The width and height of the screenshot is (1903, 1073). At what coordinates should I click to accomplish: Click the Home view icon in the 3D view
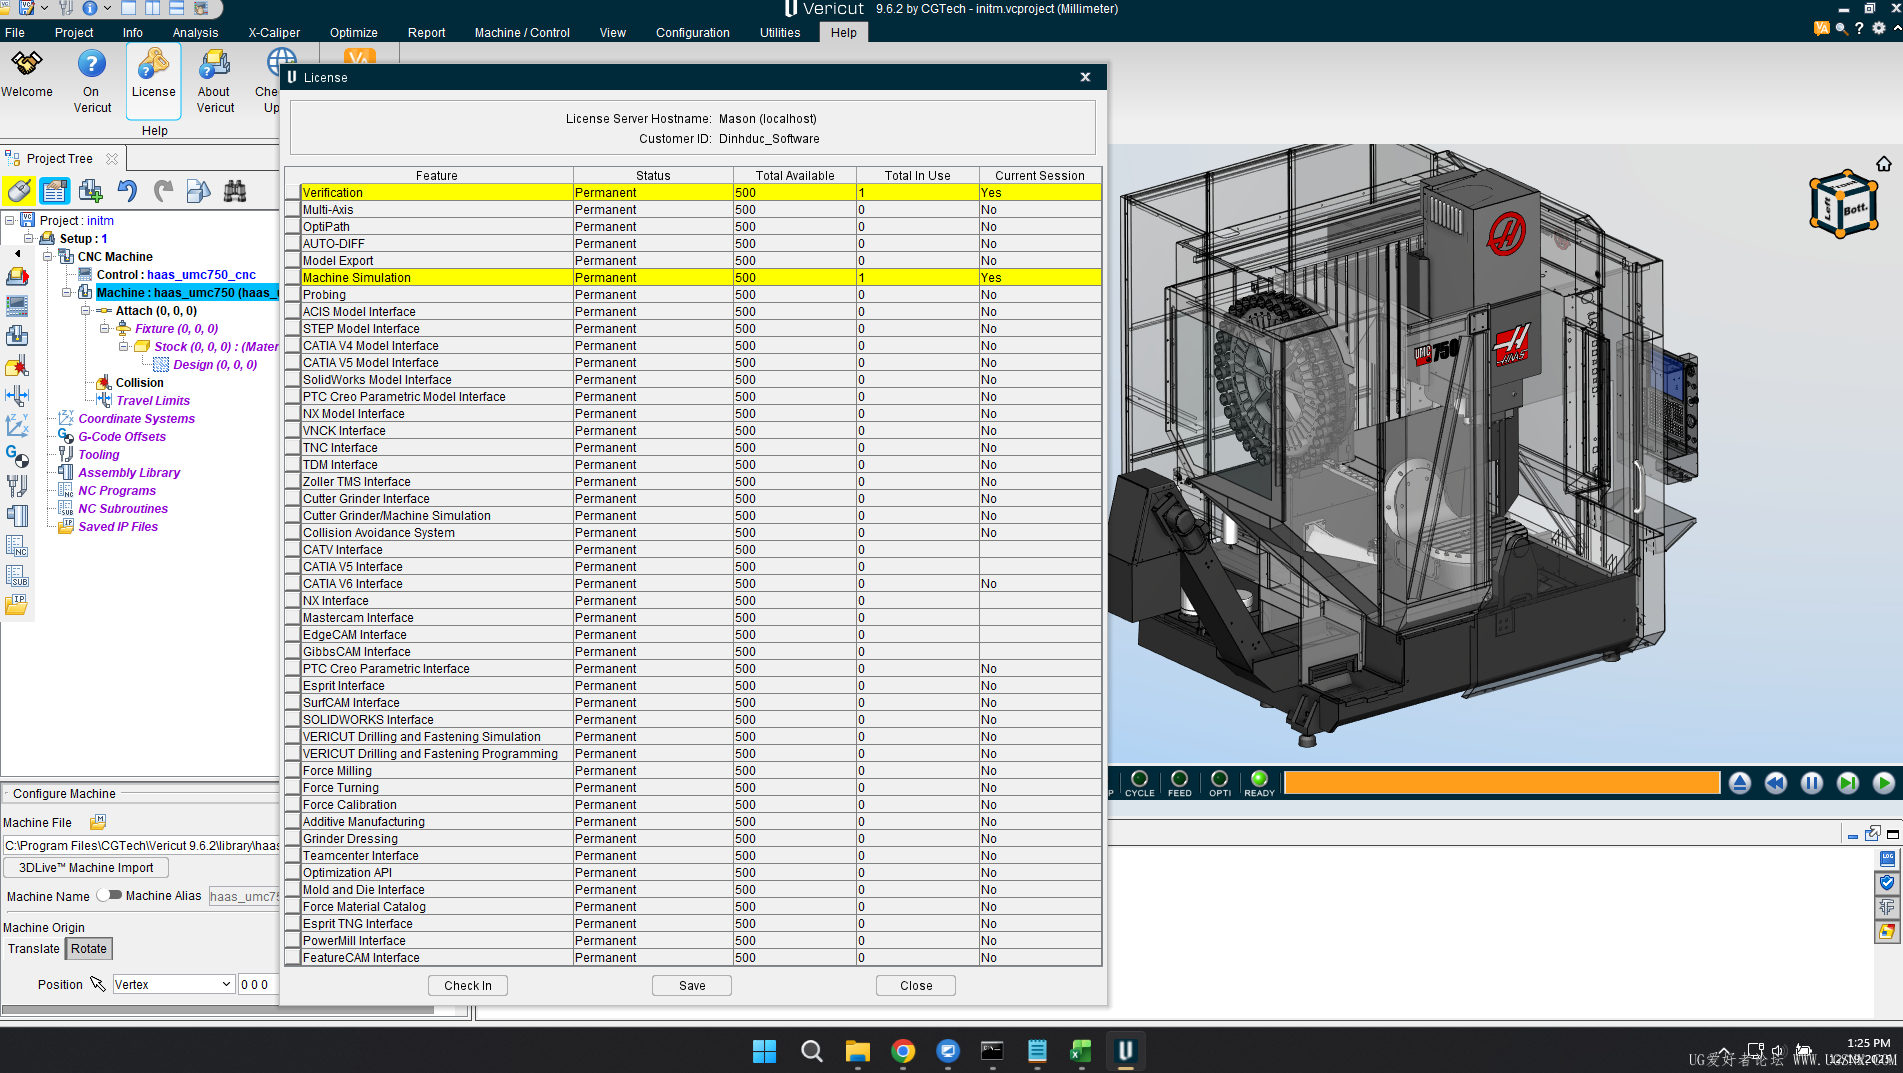[1883, 164]
